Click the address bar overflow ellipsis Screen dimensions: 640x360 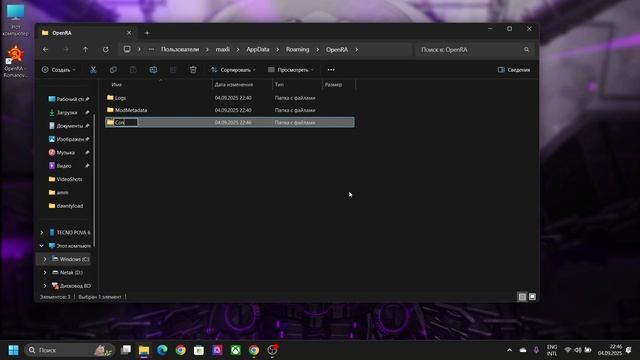click(x=151, y=49)
